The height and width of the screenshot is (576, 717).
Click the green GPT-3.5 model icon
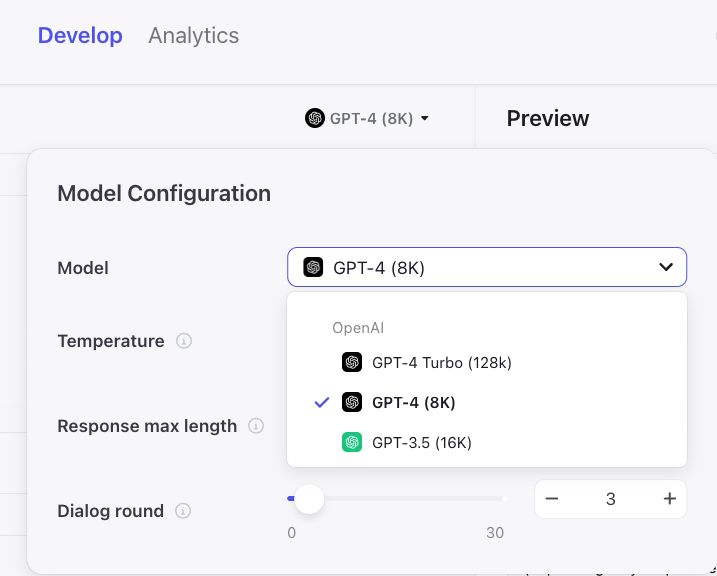[x=352, y=443]
